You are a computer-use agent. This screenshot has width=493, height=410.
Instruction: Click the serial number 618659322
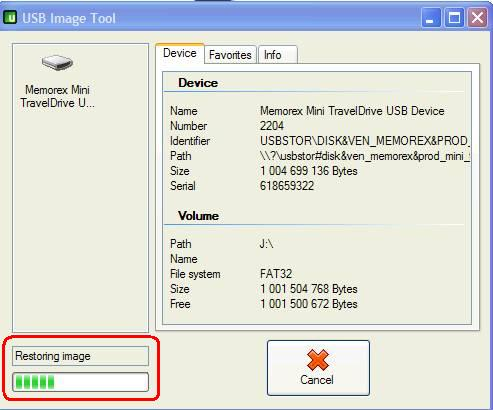(x=287, y=186)
